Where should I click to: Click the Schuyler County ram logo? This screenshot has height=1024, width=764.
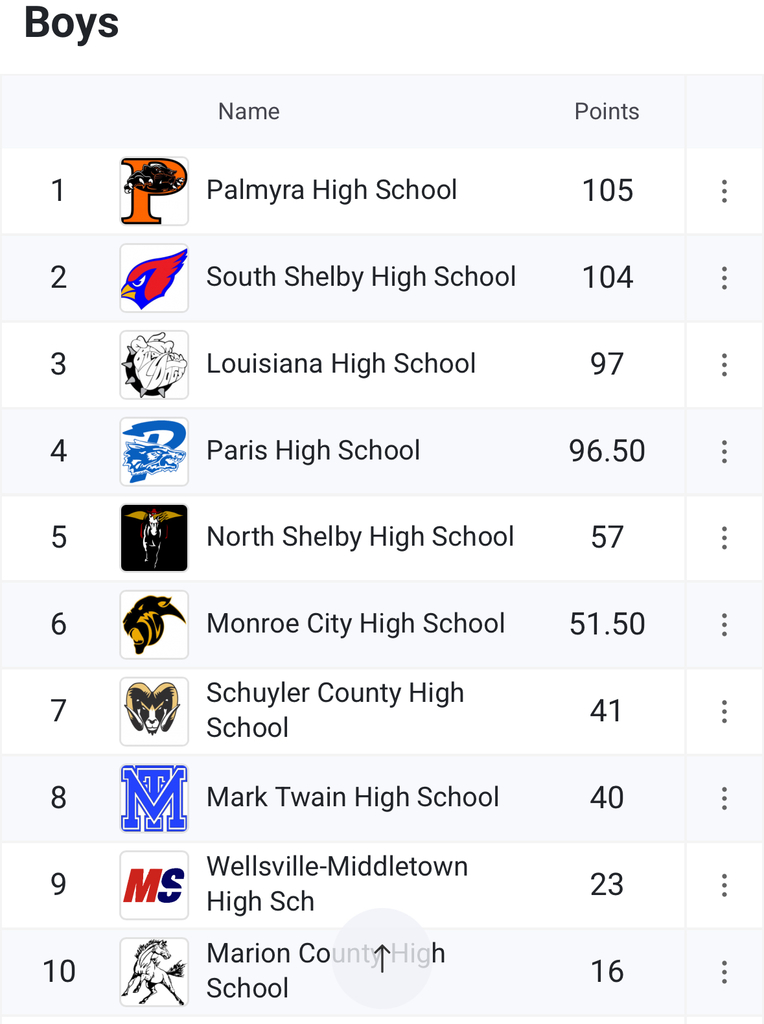coord(154,712)
